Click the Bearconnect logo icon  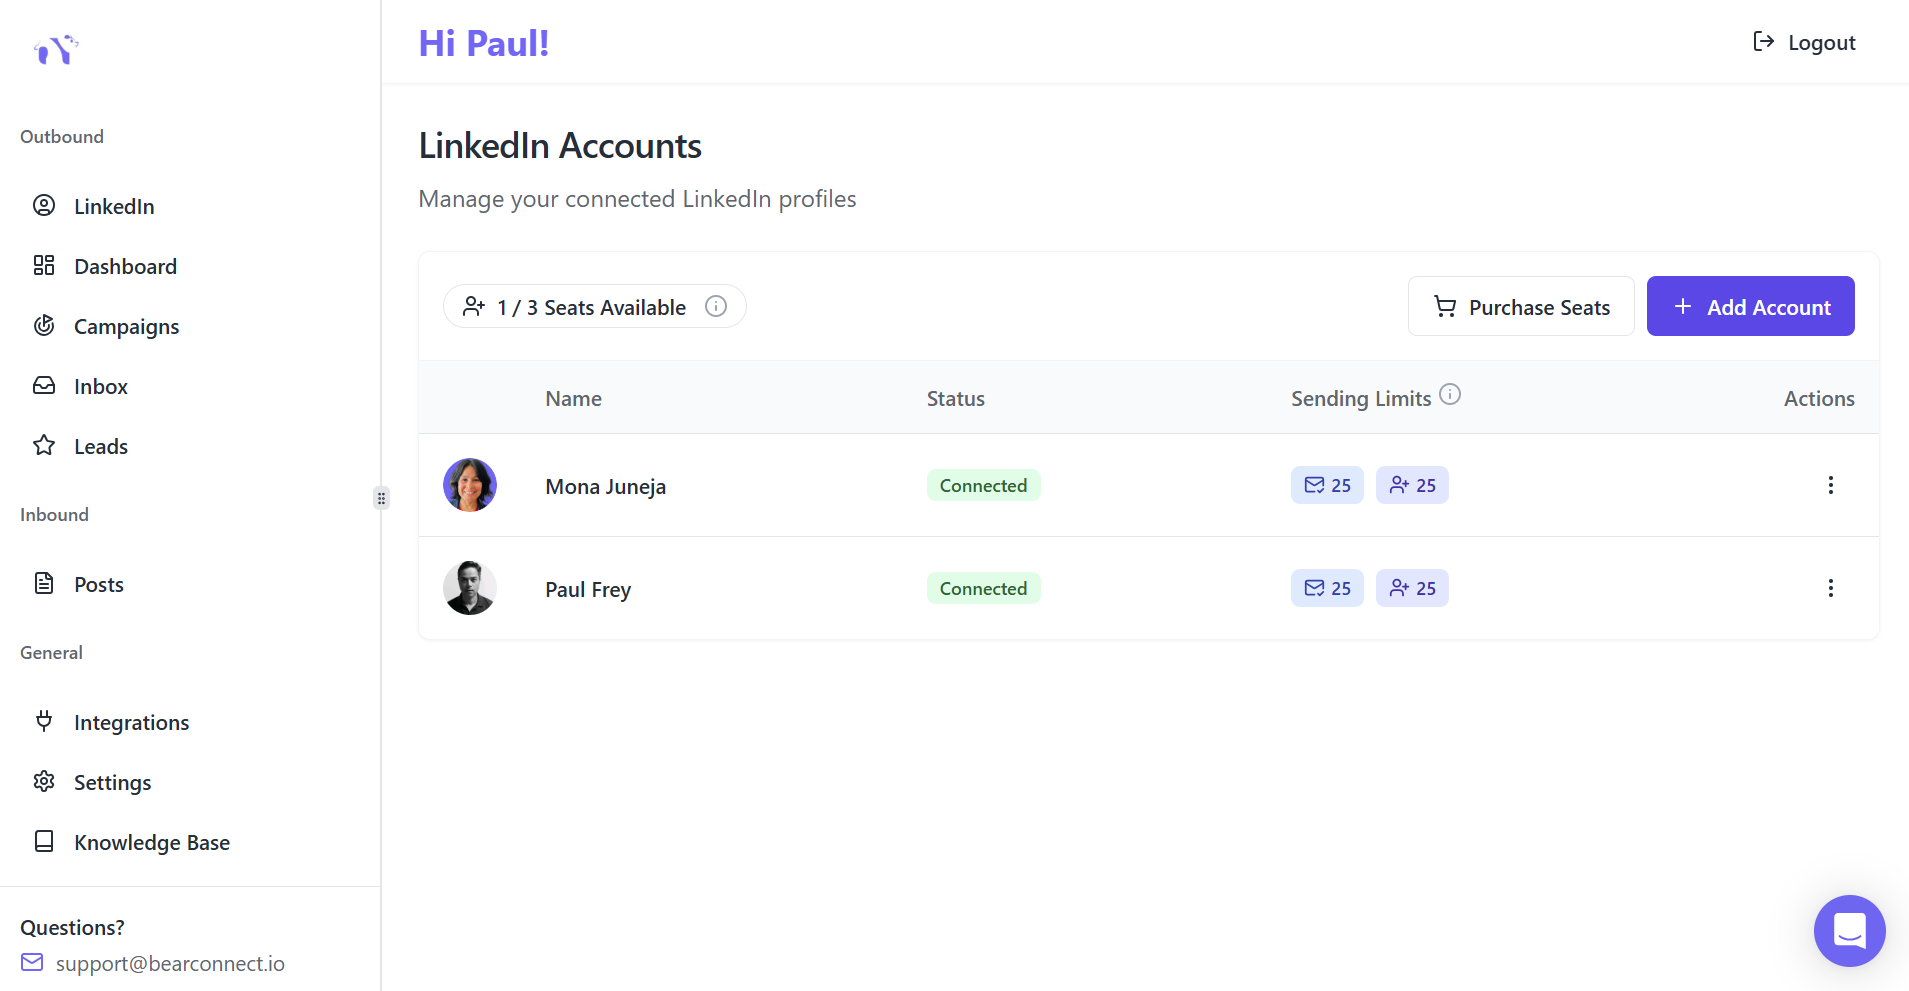pos(56,49)
